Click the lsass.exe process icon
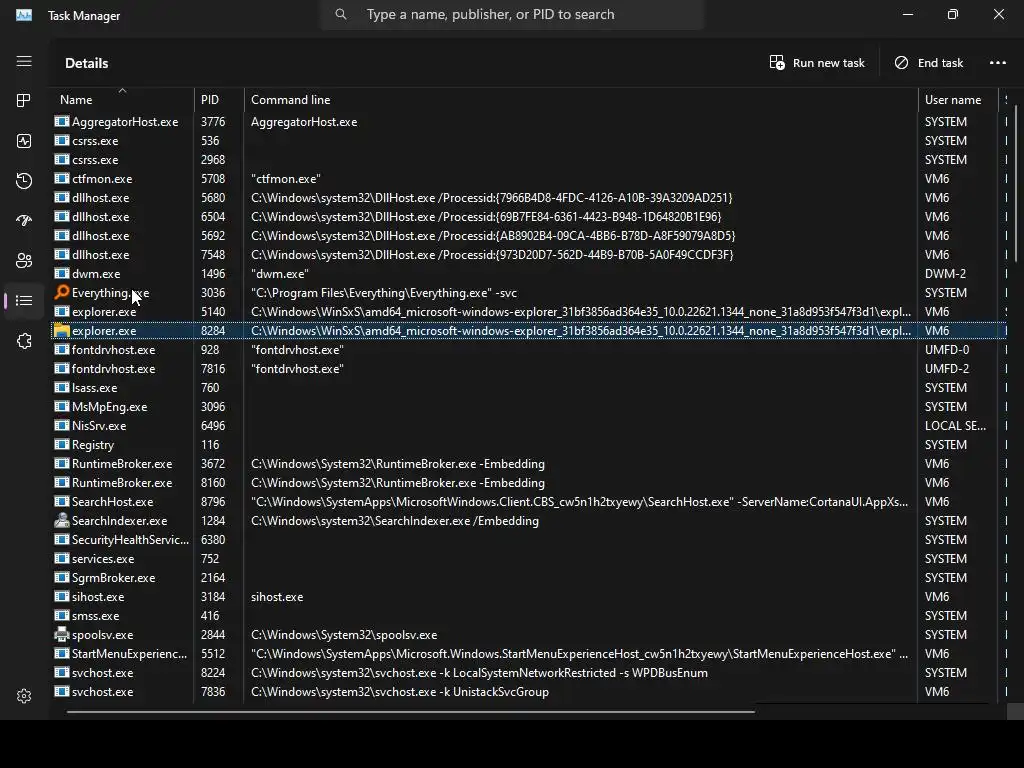Image resolution: width=1024 pixels, height=768 pixels. point(61,387)
